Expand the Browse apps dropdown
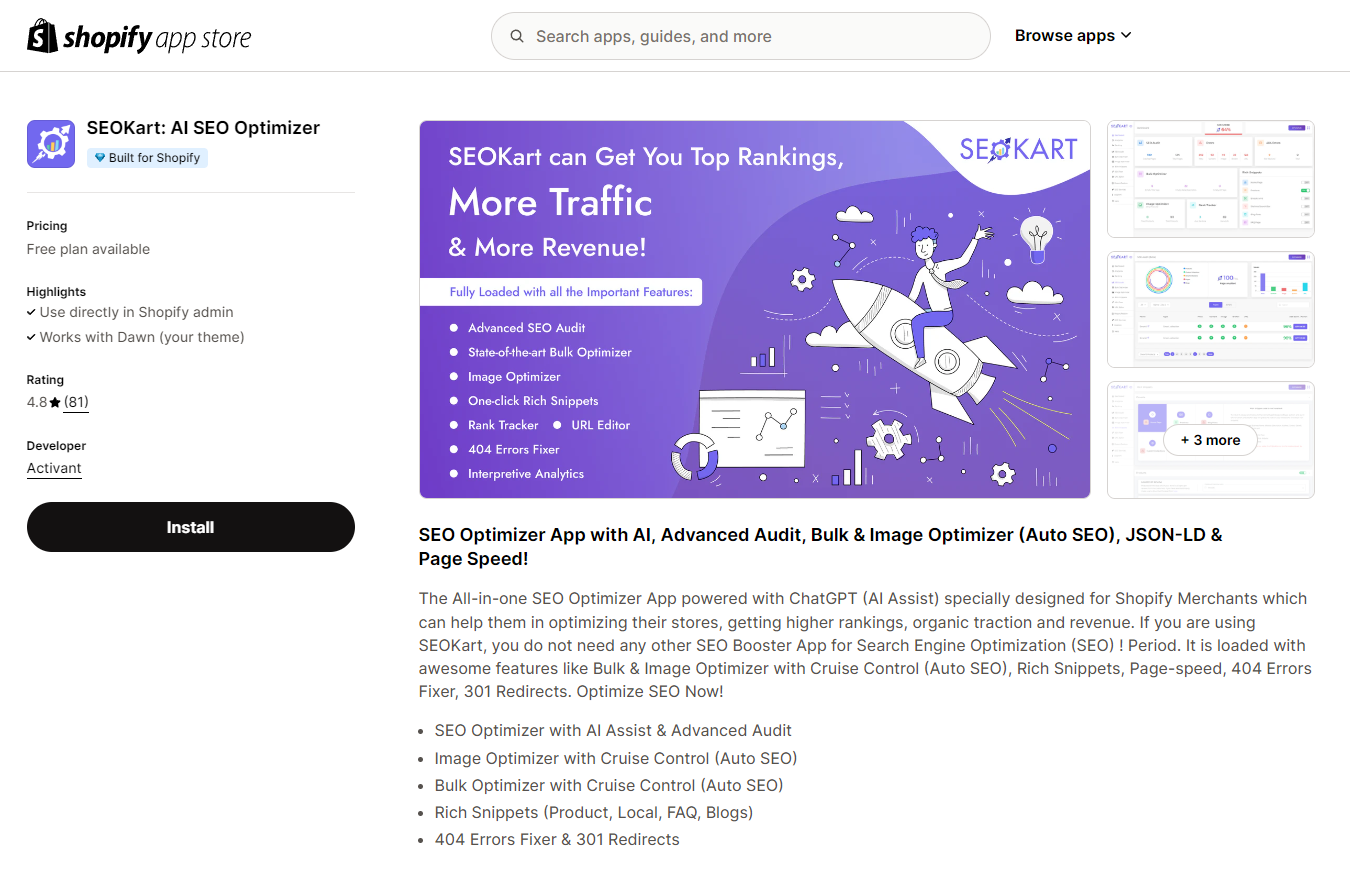This screenshot has height=869, width=1350. click(1073, 36)
